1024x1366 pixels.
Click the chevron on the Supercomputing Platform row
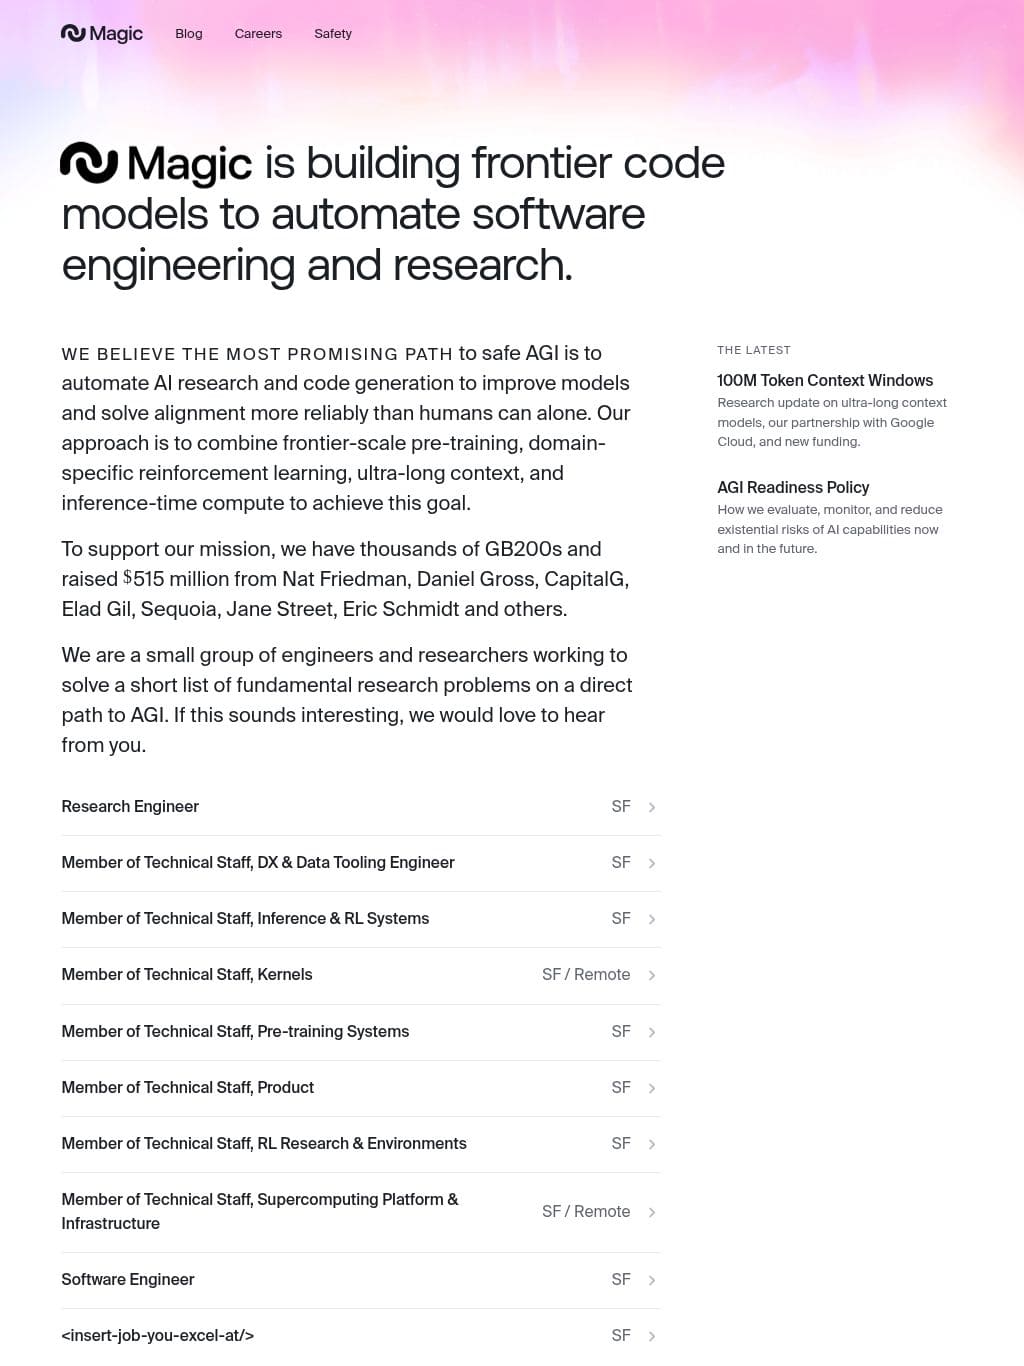click(x=652, y=1212)
